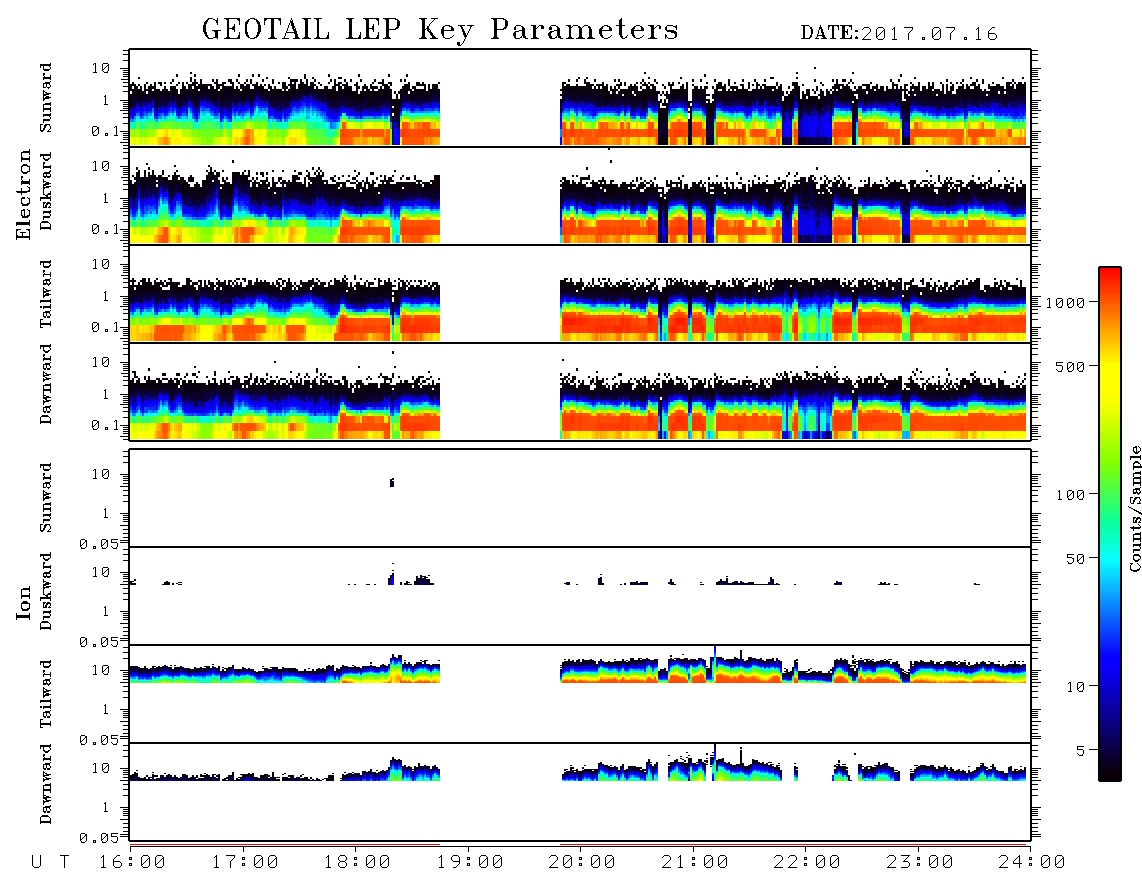Click the '19:00' time tick label
The image size is (1142, 880).
470,863
